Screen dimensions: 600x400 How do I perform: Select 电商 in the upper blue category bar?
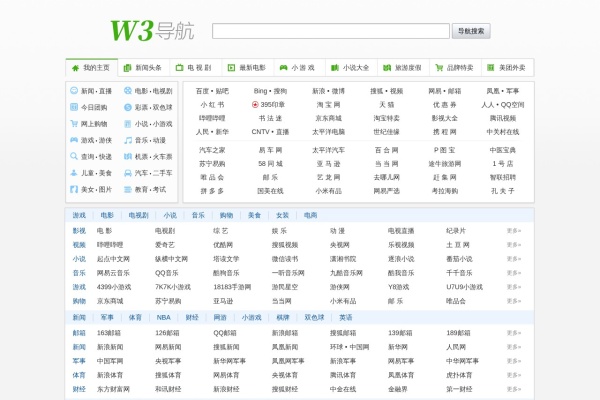tap(310, 215)
